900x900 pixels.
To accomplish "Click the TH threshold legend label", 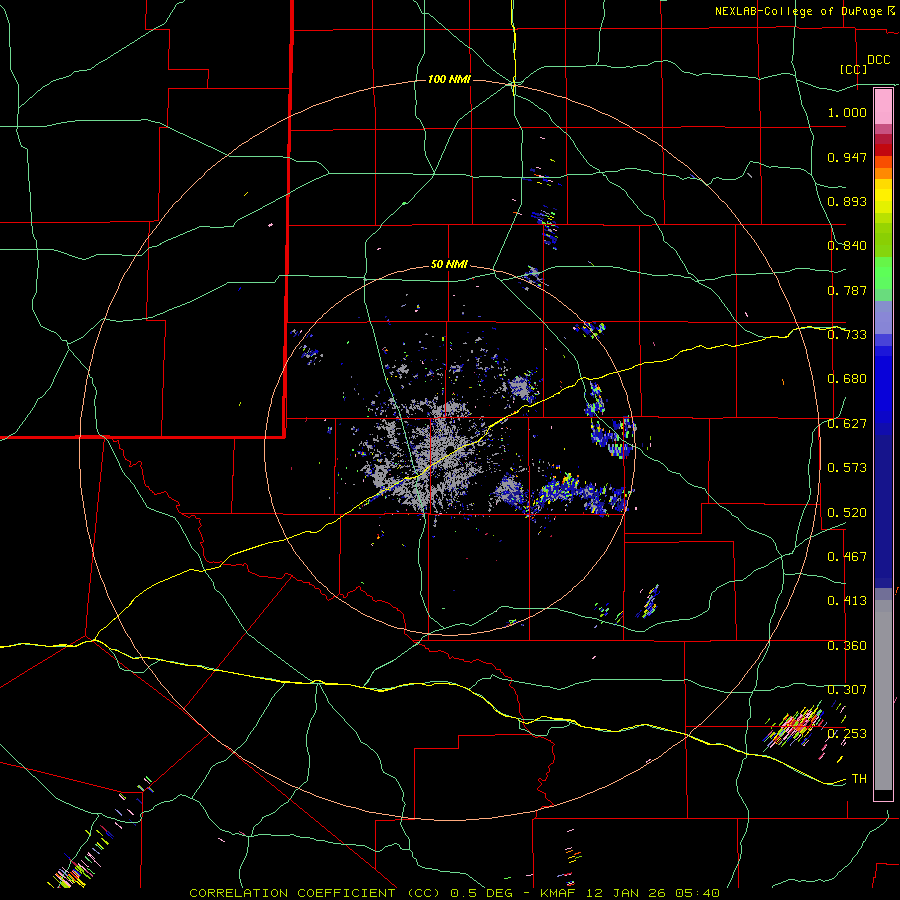I will point(859,779).
